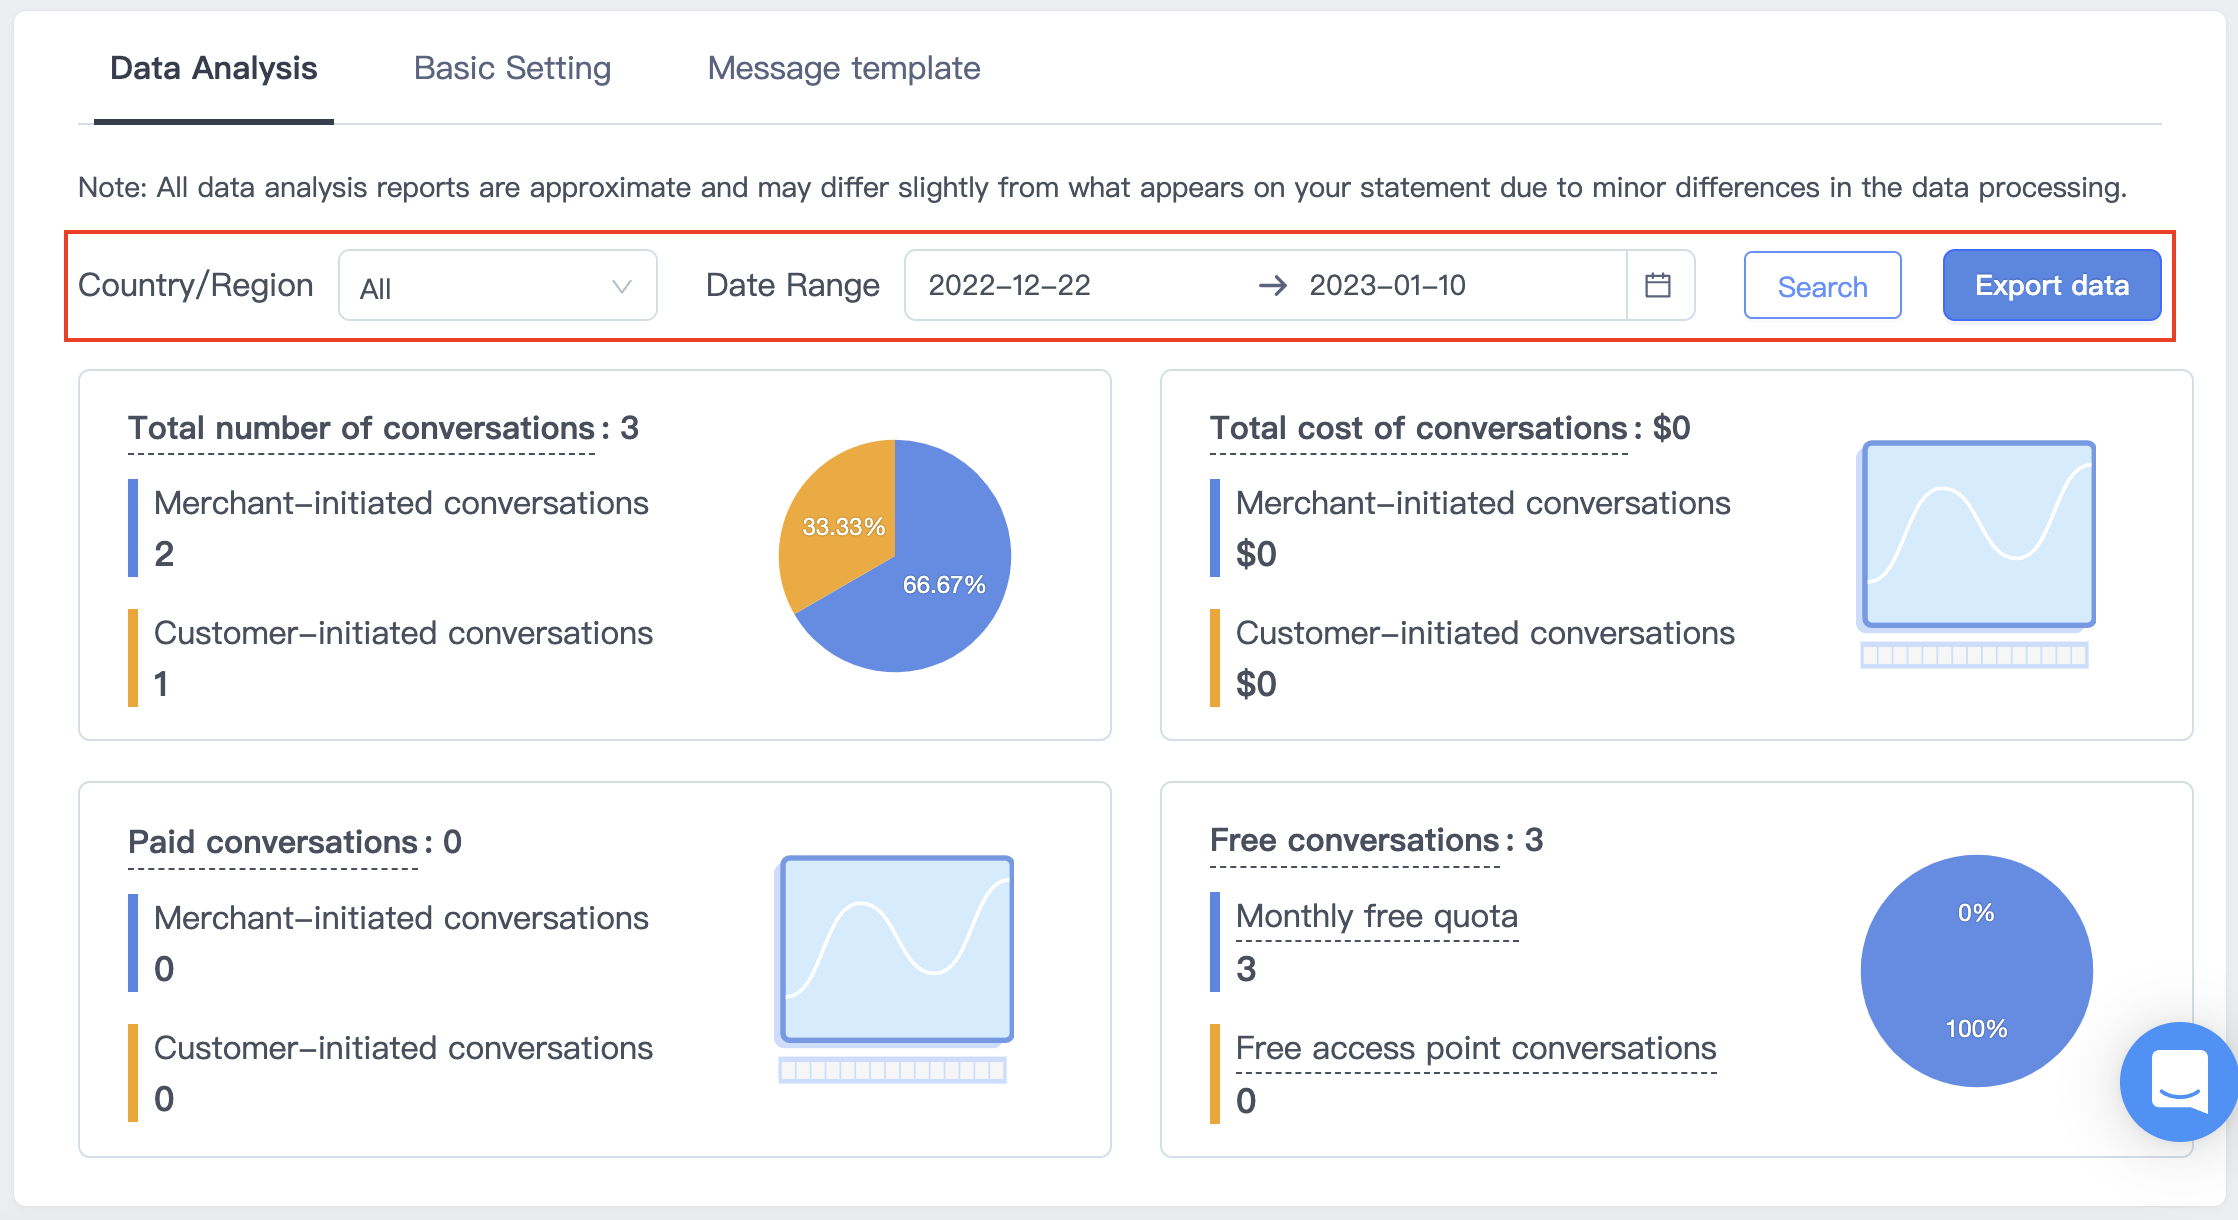Image resolution: width=2238 pixels, height=1220 pixels.
Task: Open the calendar date picker icon
Action: (1658, 285)
